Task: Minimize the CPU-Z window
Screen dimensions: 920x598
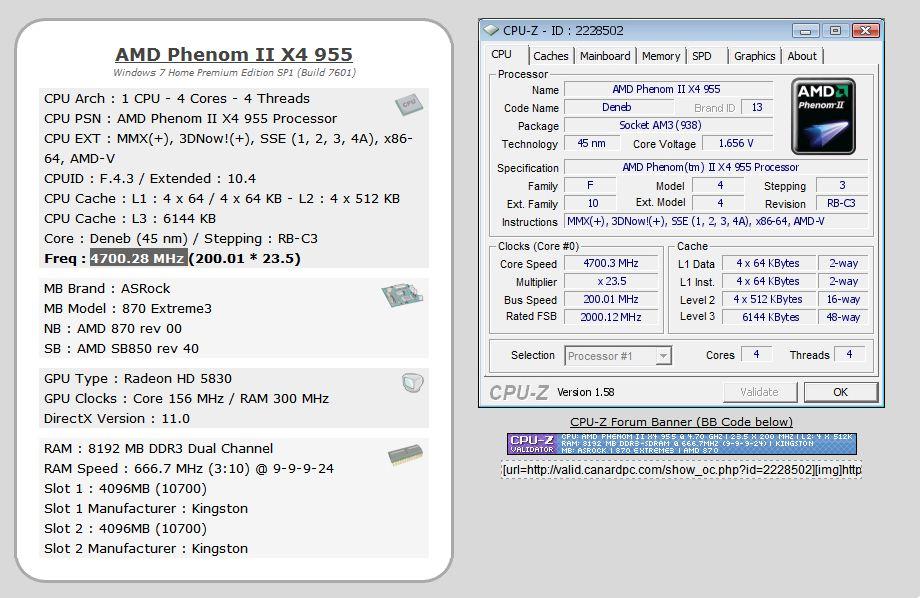Action: pyautogui.click(x=806, y=31)
